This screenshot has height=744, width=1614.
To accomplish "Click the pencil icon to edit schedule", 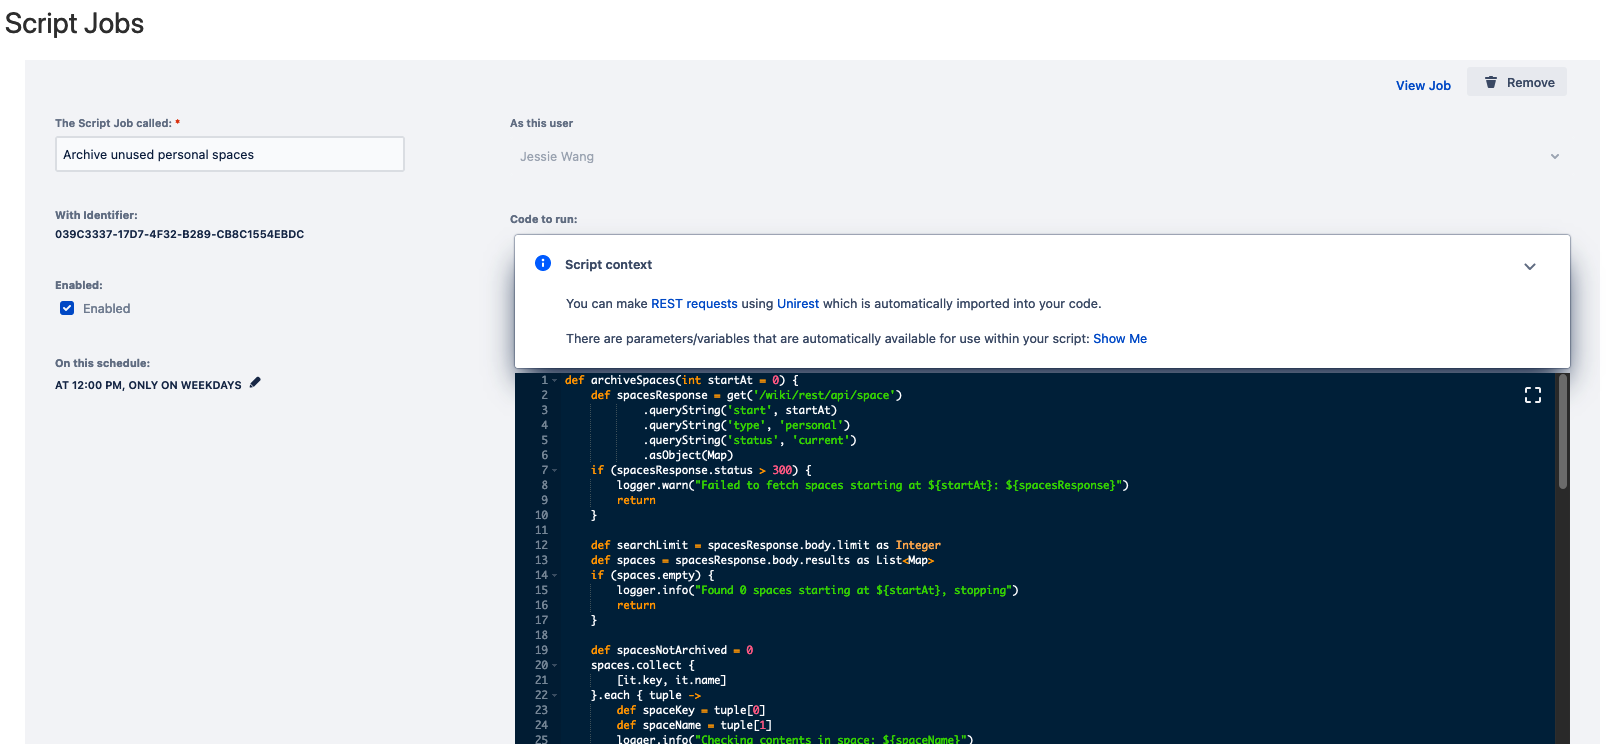I will click(255, 383).
